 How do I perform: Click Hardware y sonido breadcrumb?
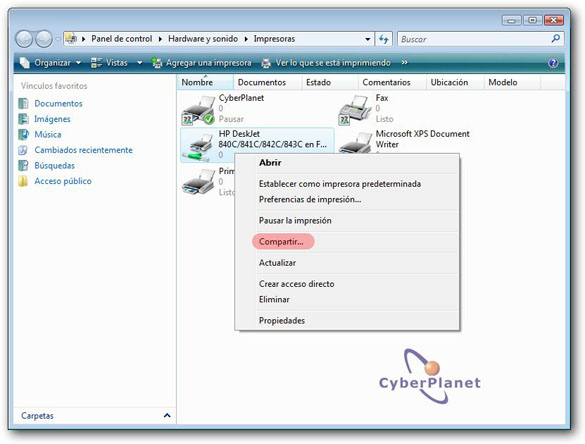click(203, 39)
